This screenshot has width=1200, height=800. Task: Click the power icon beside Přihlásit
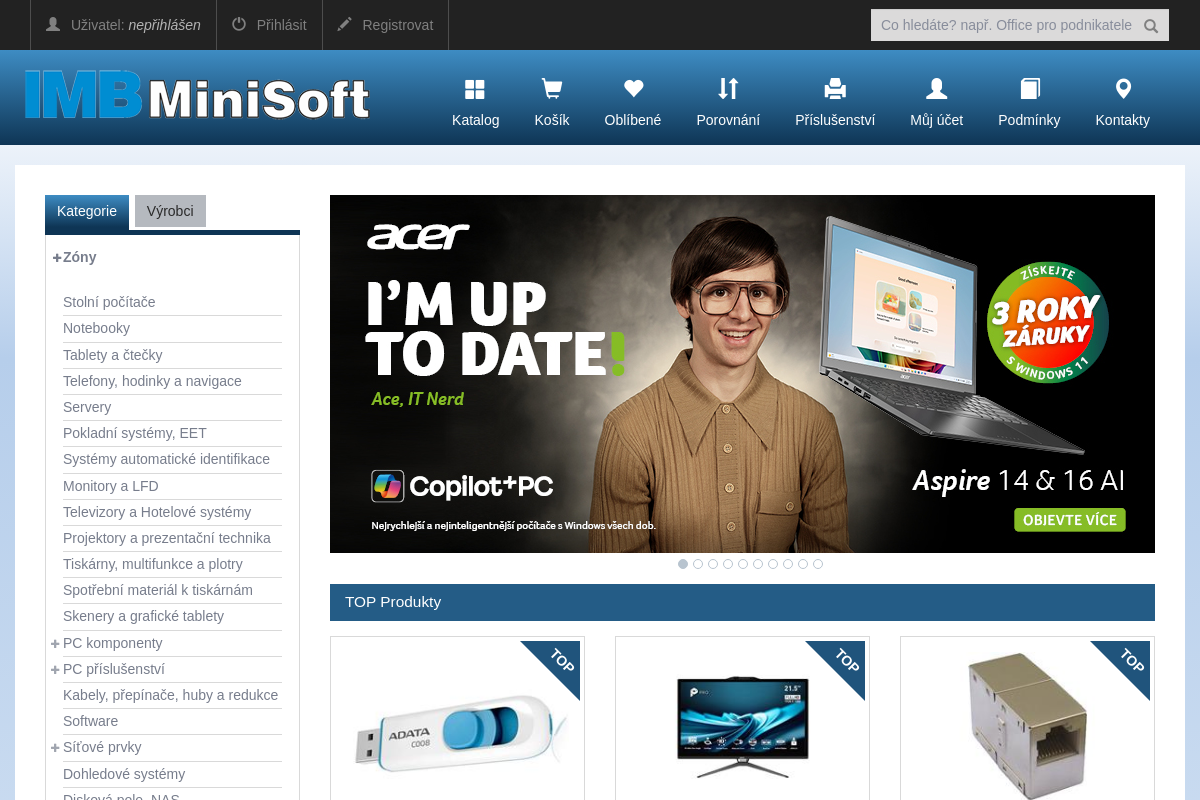pyautogui.click(x=239, y=24)
